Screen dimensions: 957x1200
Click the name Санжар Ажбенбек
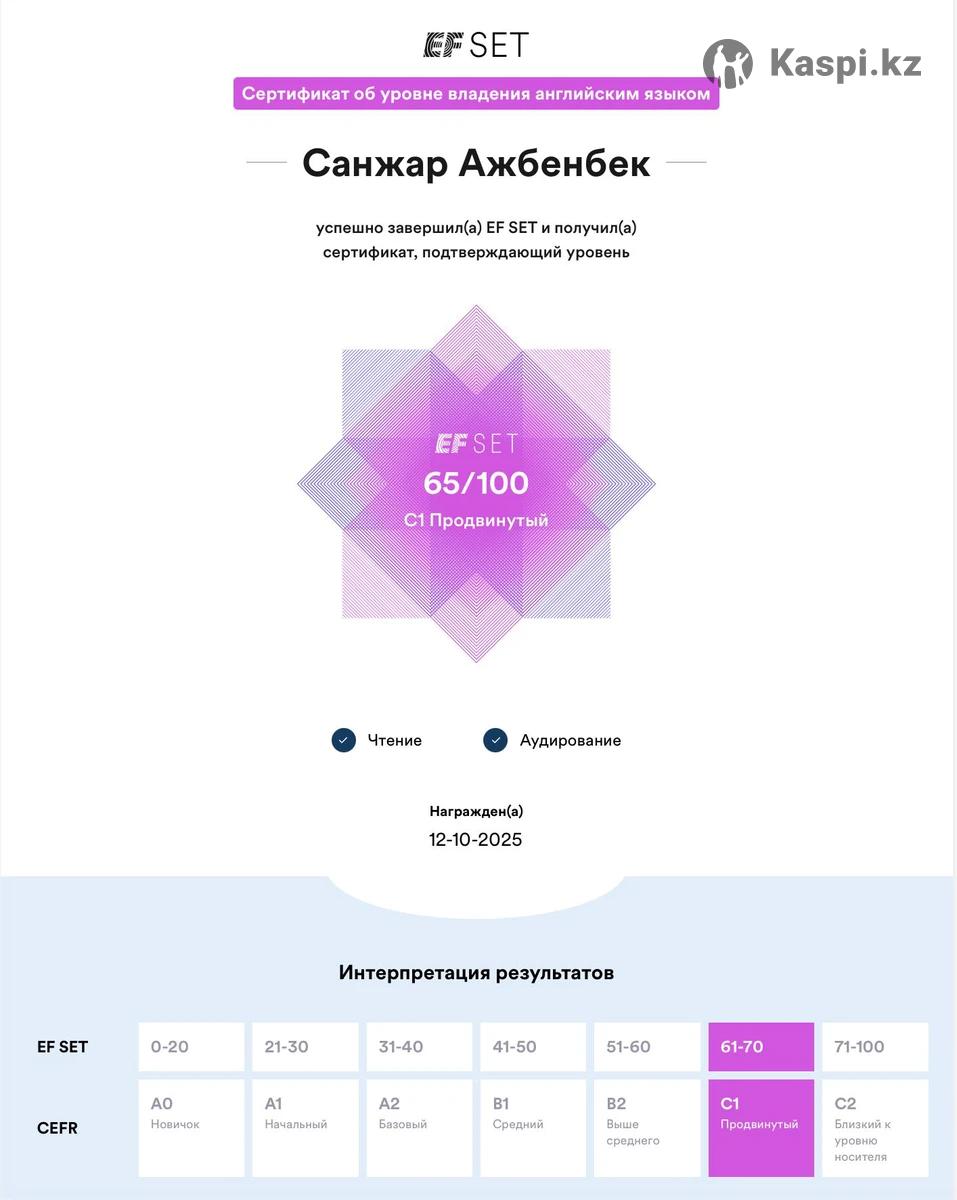pos(476,163)
